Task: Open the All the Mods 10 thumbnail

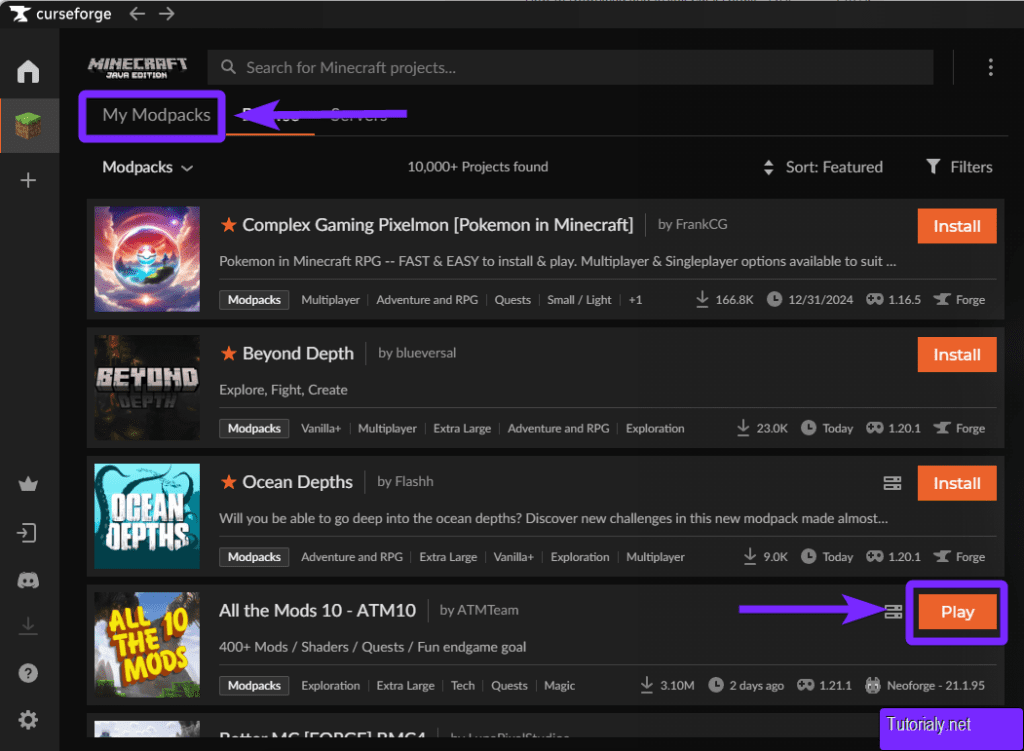Action: pos(147,645)
